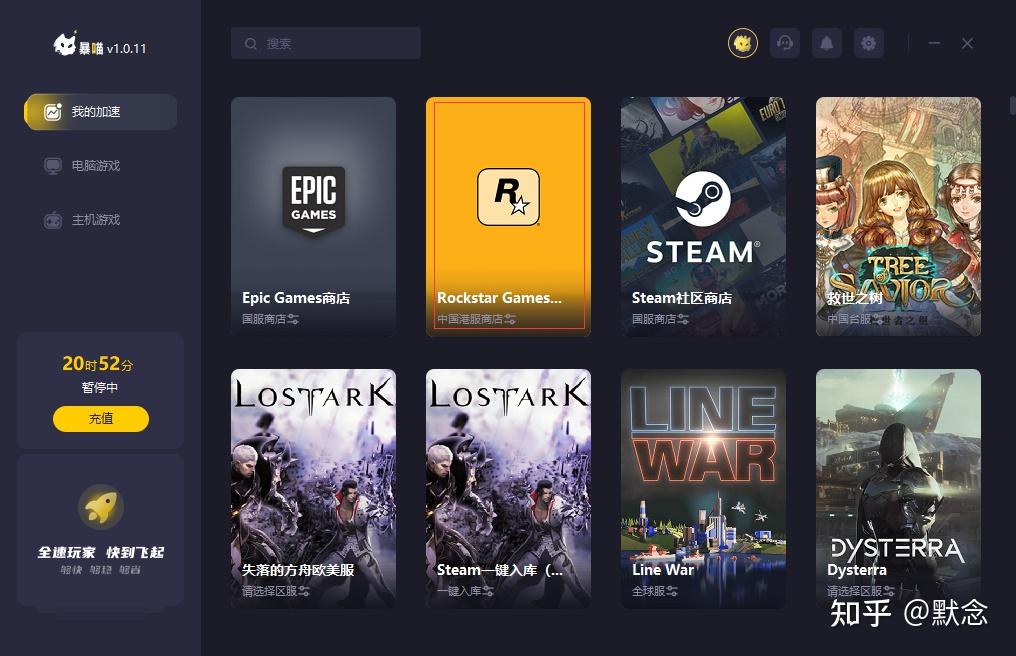Image resolution: width=1016 pixels, height=656 pixels.
Task: Open the settings gear icon
Action: tap(869, 43)
